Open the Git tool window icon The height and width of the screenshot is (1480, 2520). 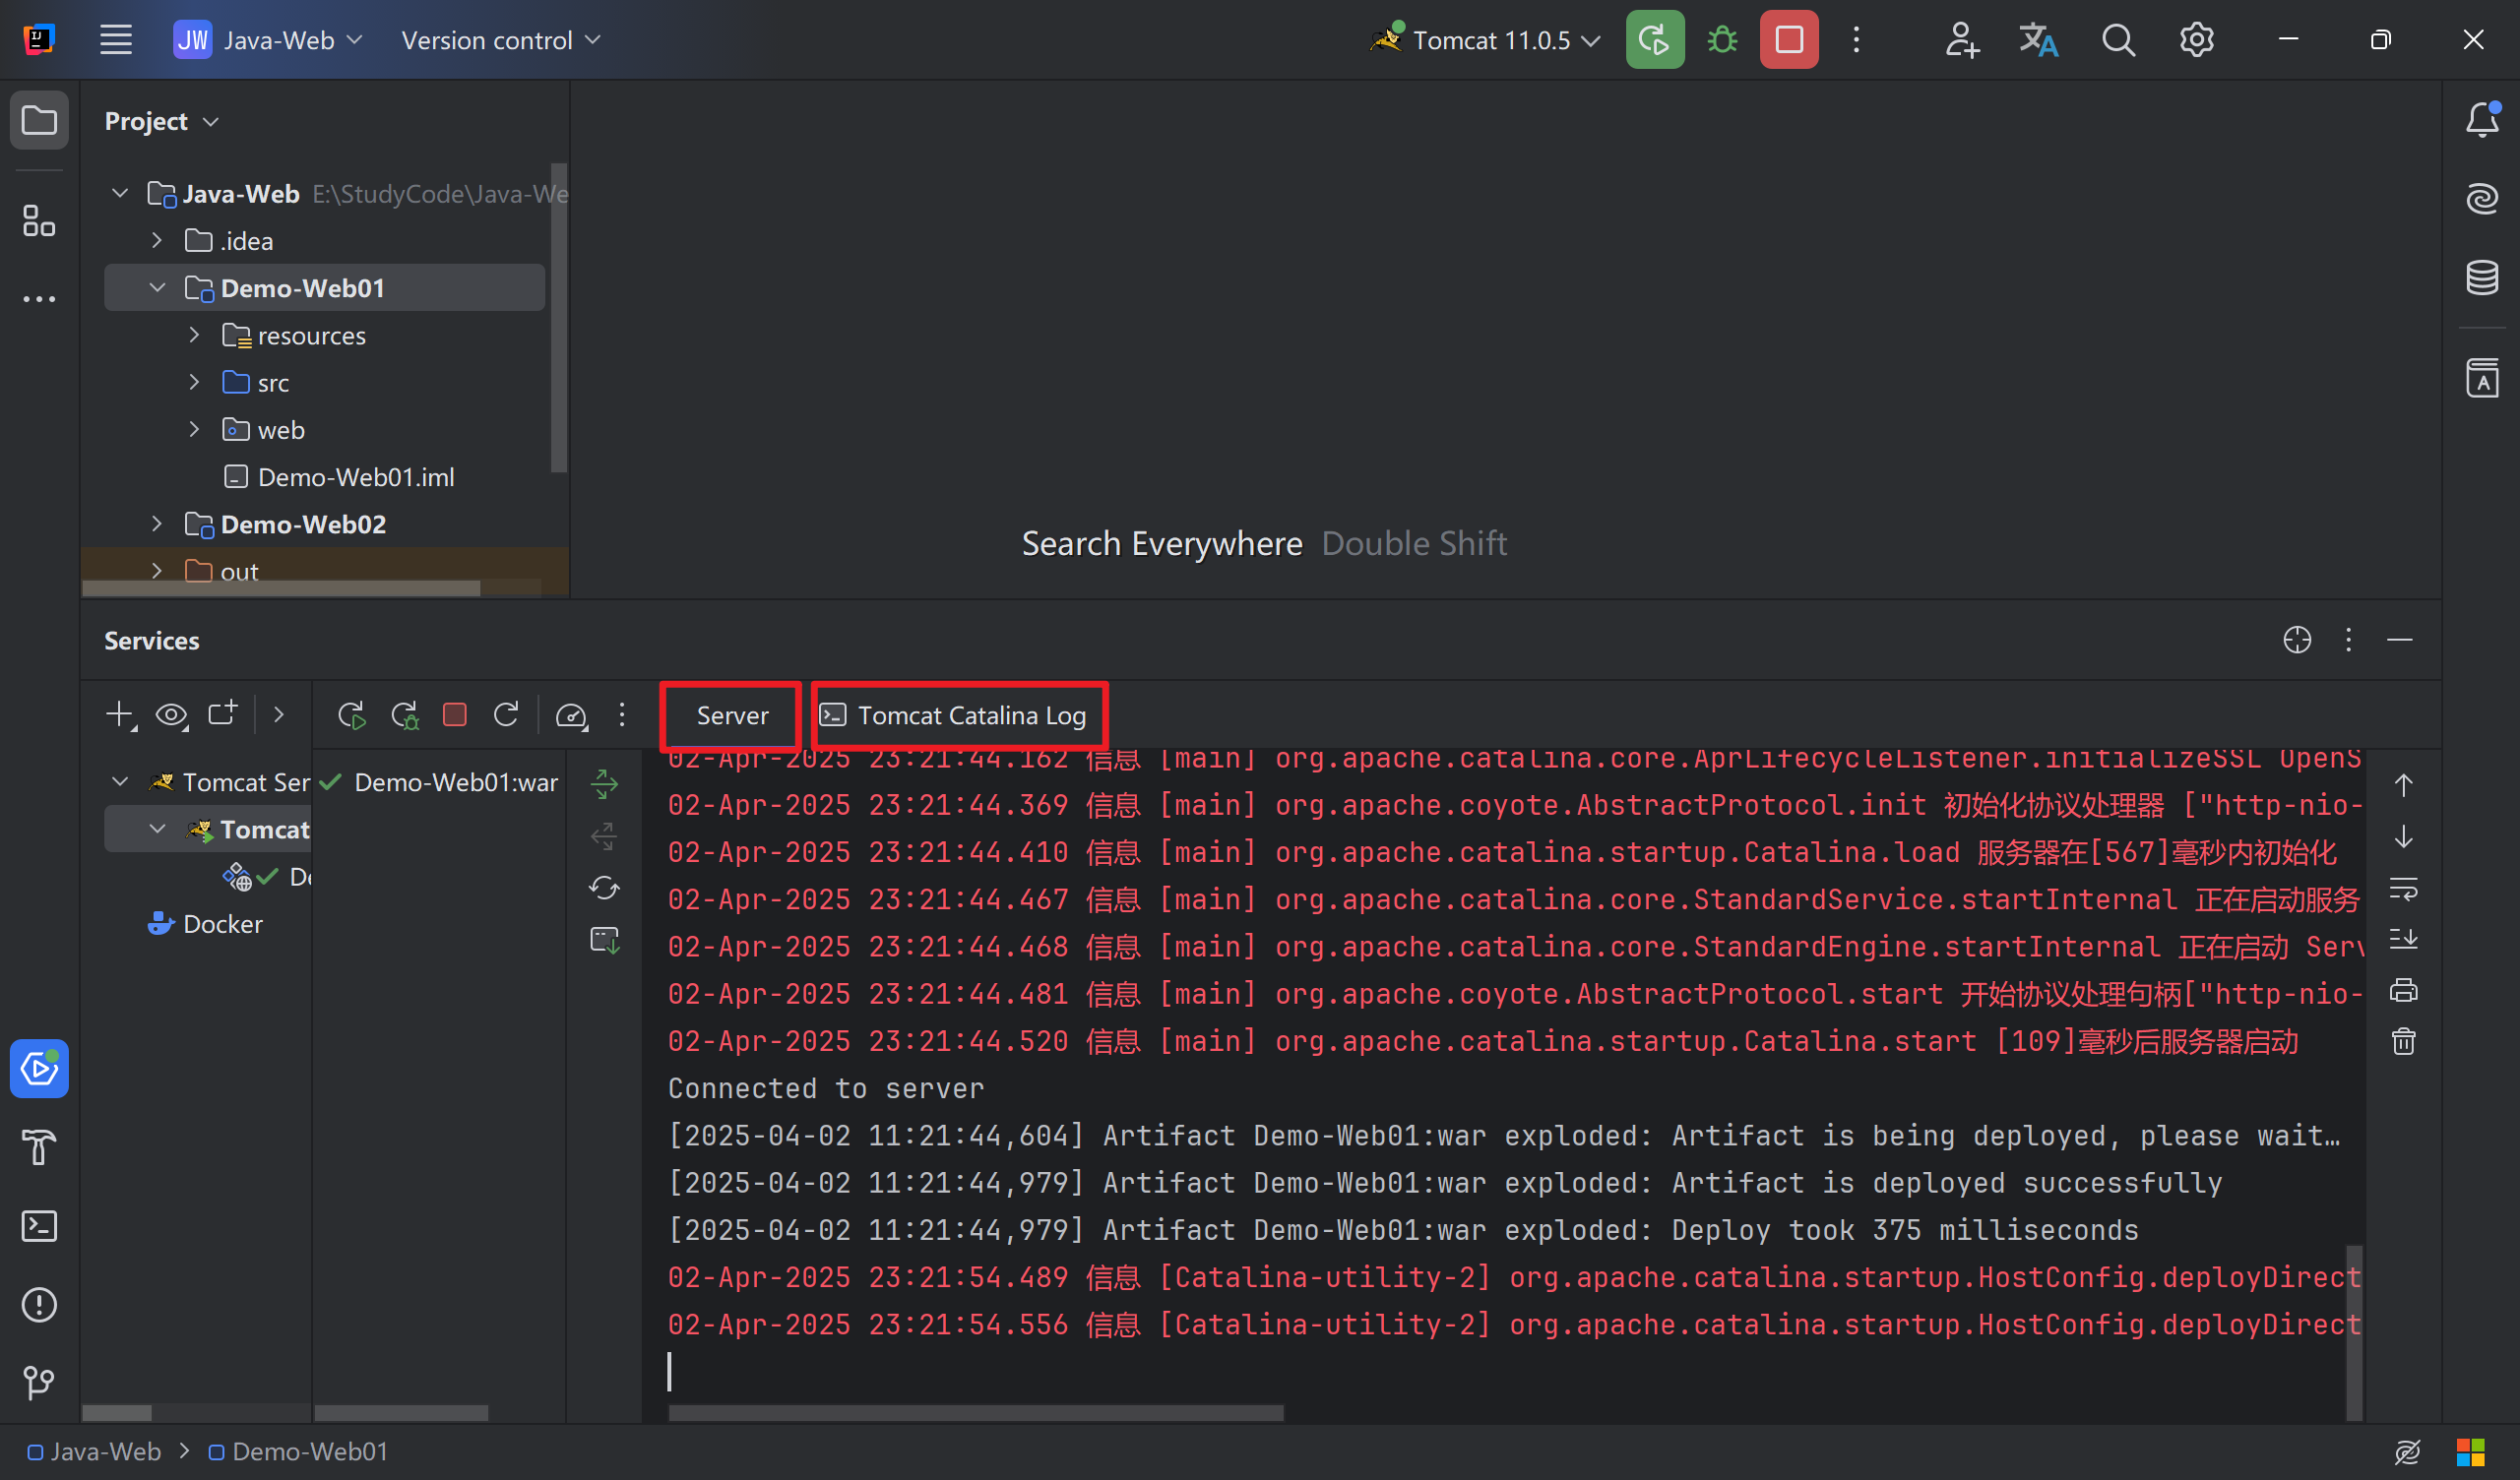click(39, 1383)
